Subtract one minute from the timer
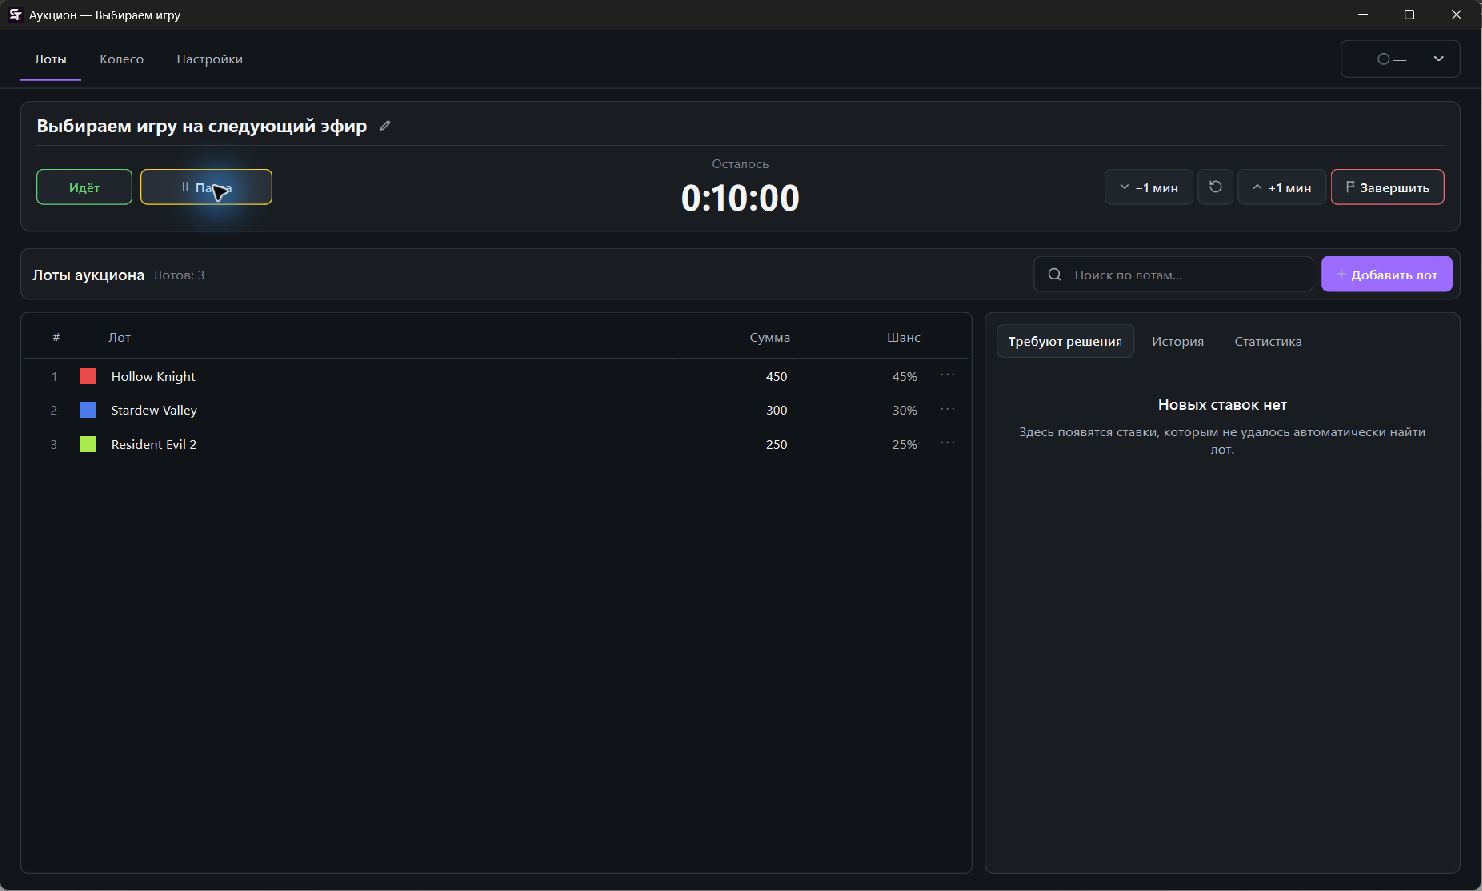The image size is (1482, 891). coord(1148,187)
